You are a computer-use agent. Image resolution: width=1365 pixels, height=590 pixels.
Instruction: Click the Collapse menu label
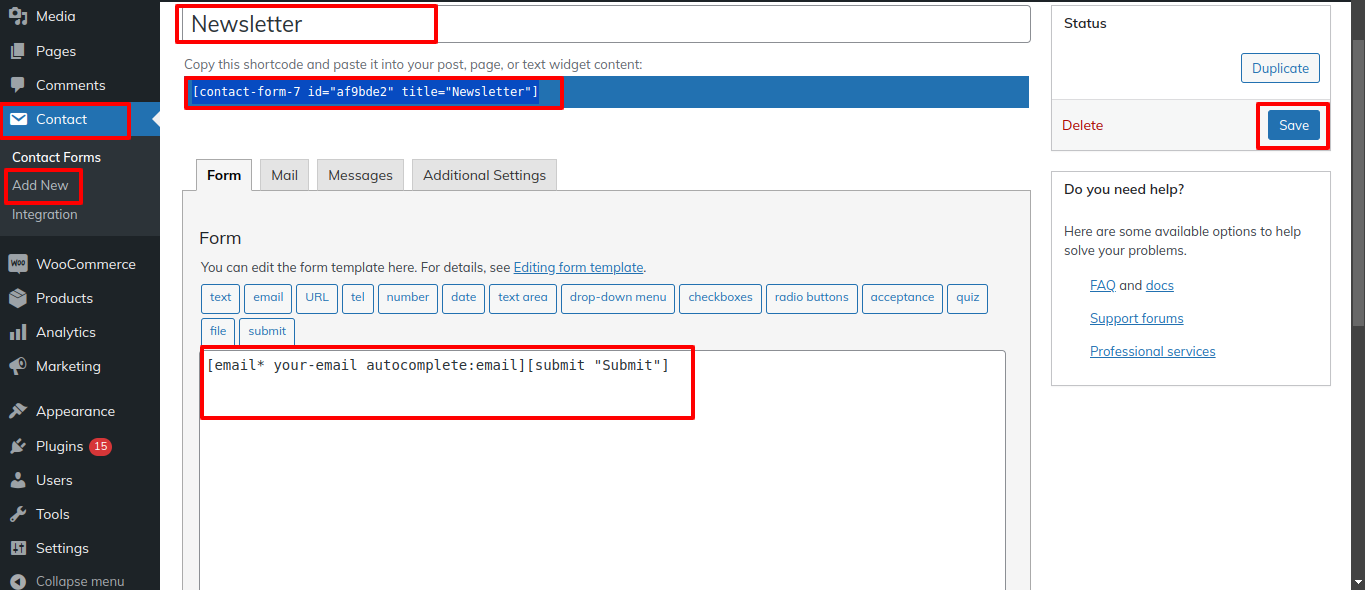[80, 581]
